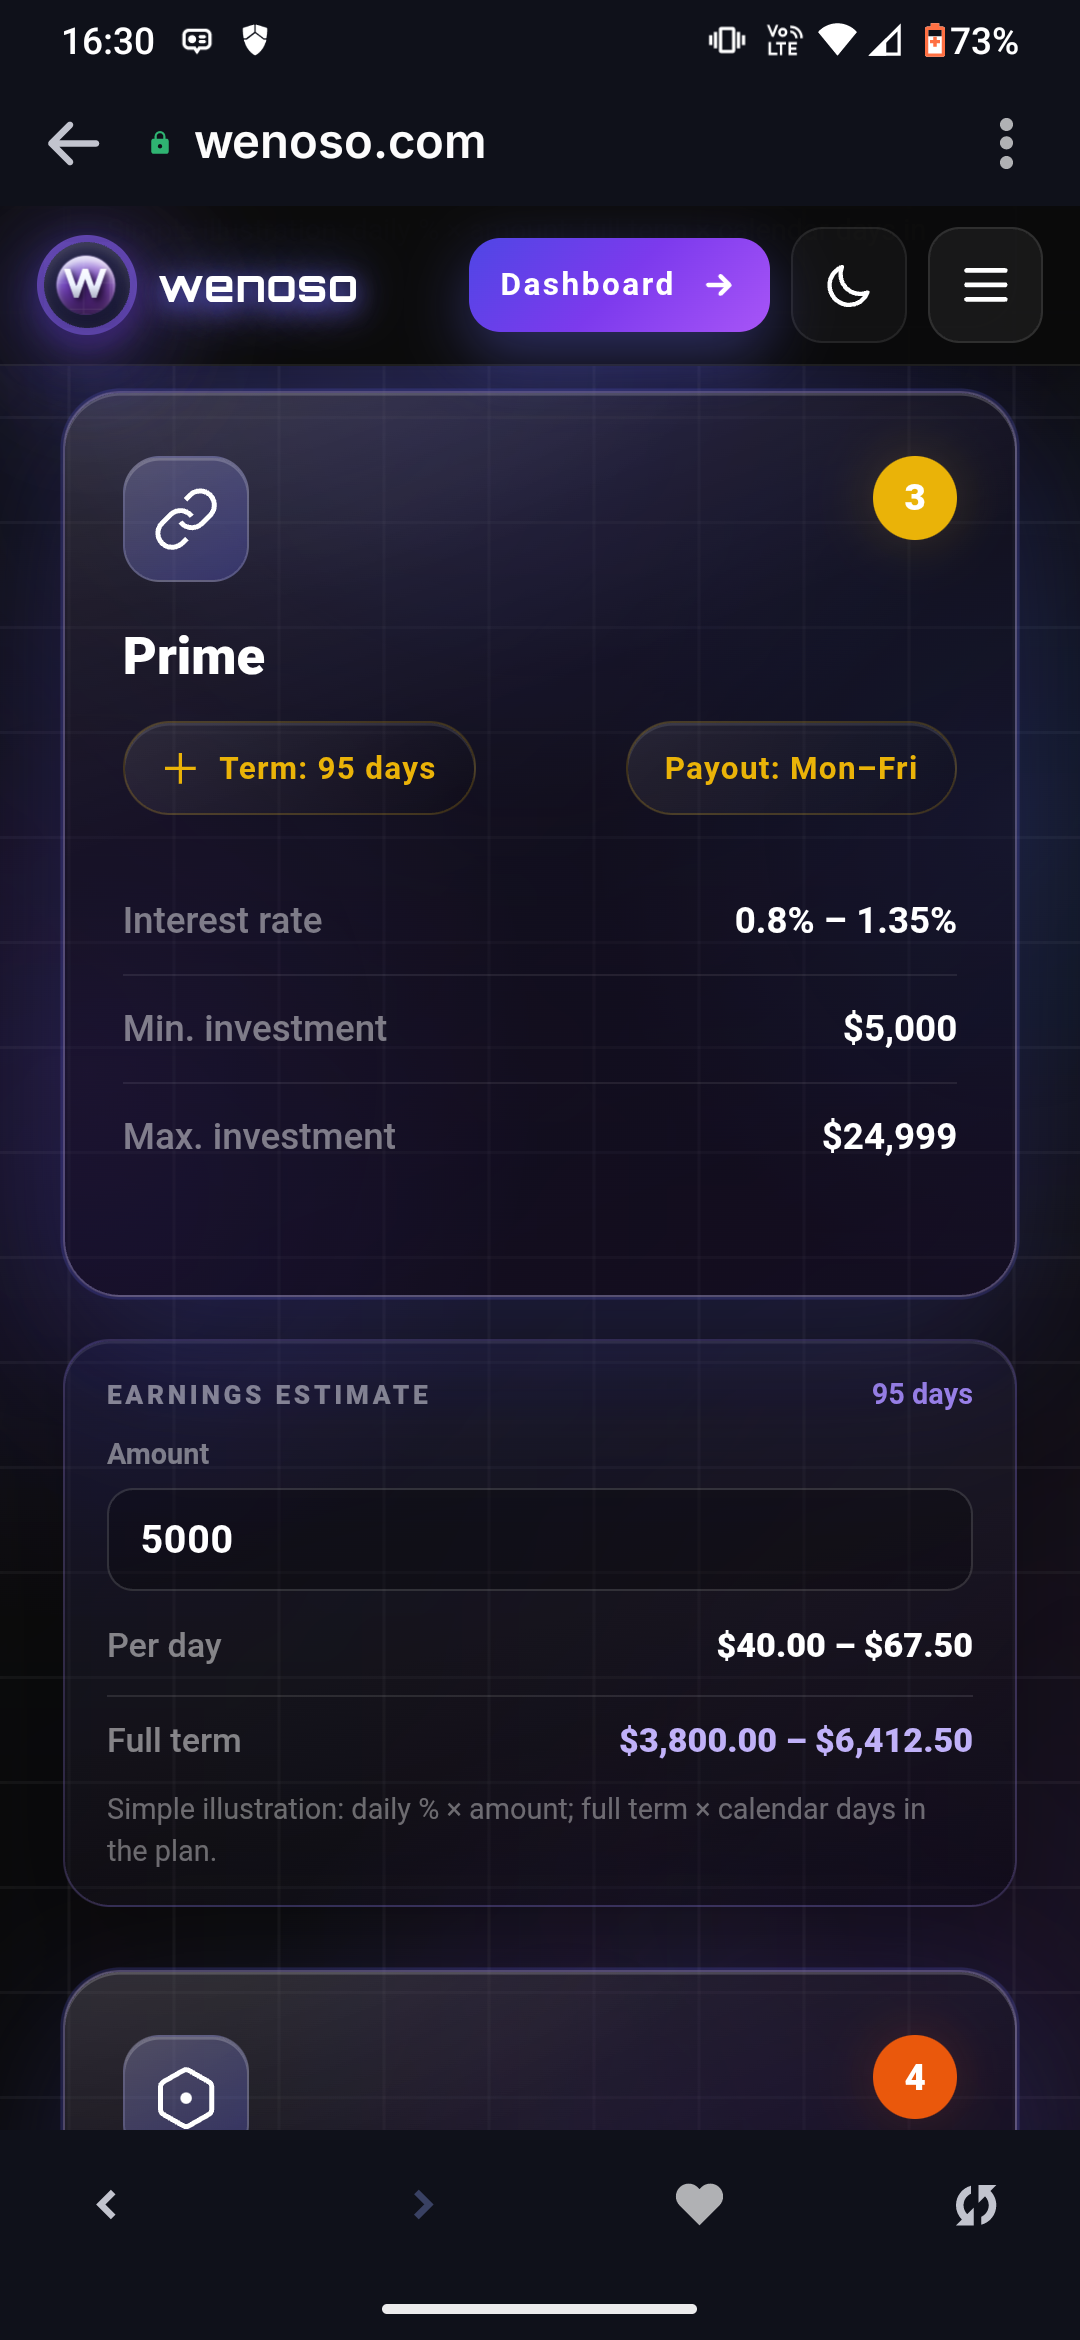The width and height of the screenshot is (1080, 2340).
Task: Tap the orange number 4 badge
Action: (x=914, y=2077)
